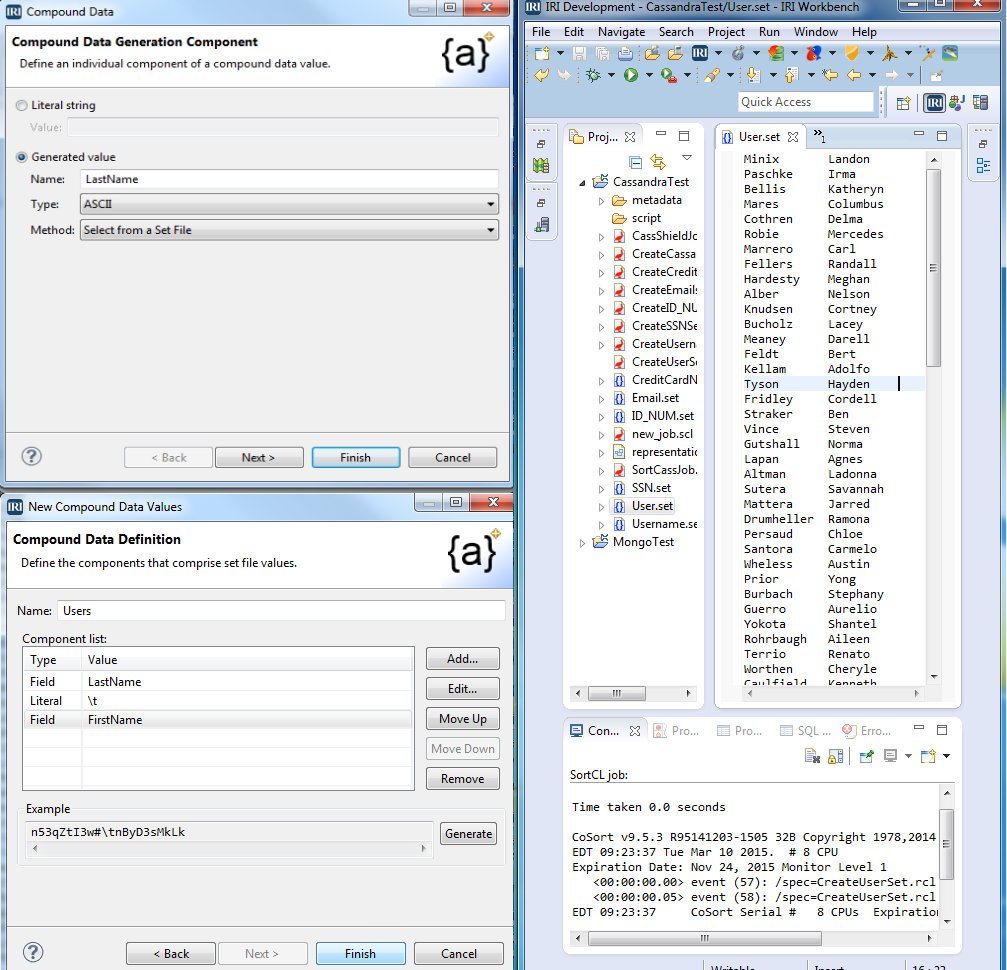Click the Project Explorer horizontal scrollbar thumb
Viewport: 1007px width, 970px height.
pyautogui.click(x=617, y=693)
